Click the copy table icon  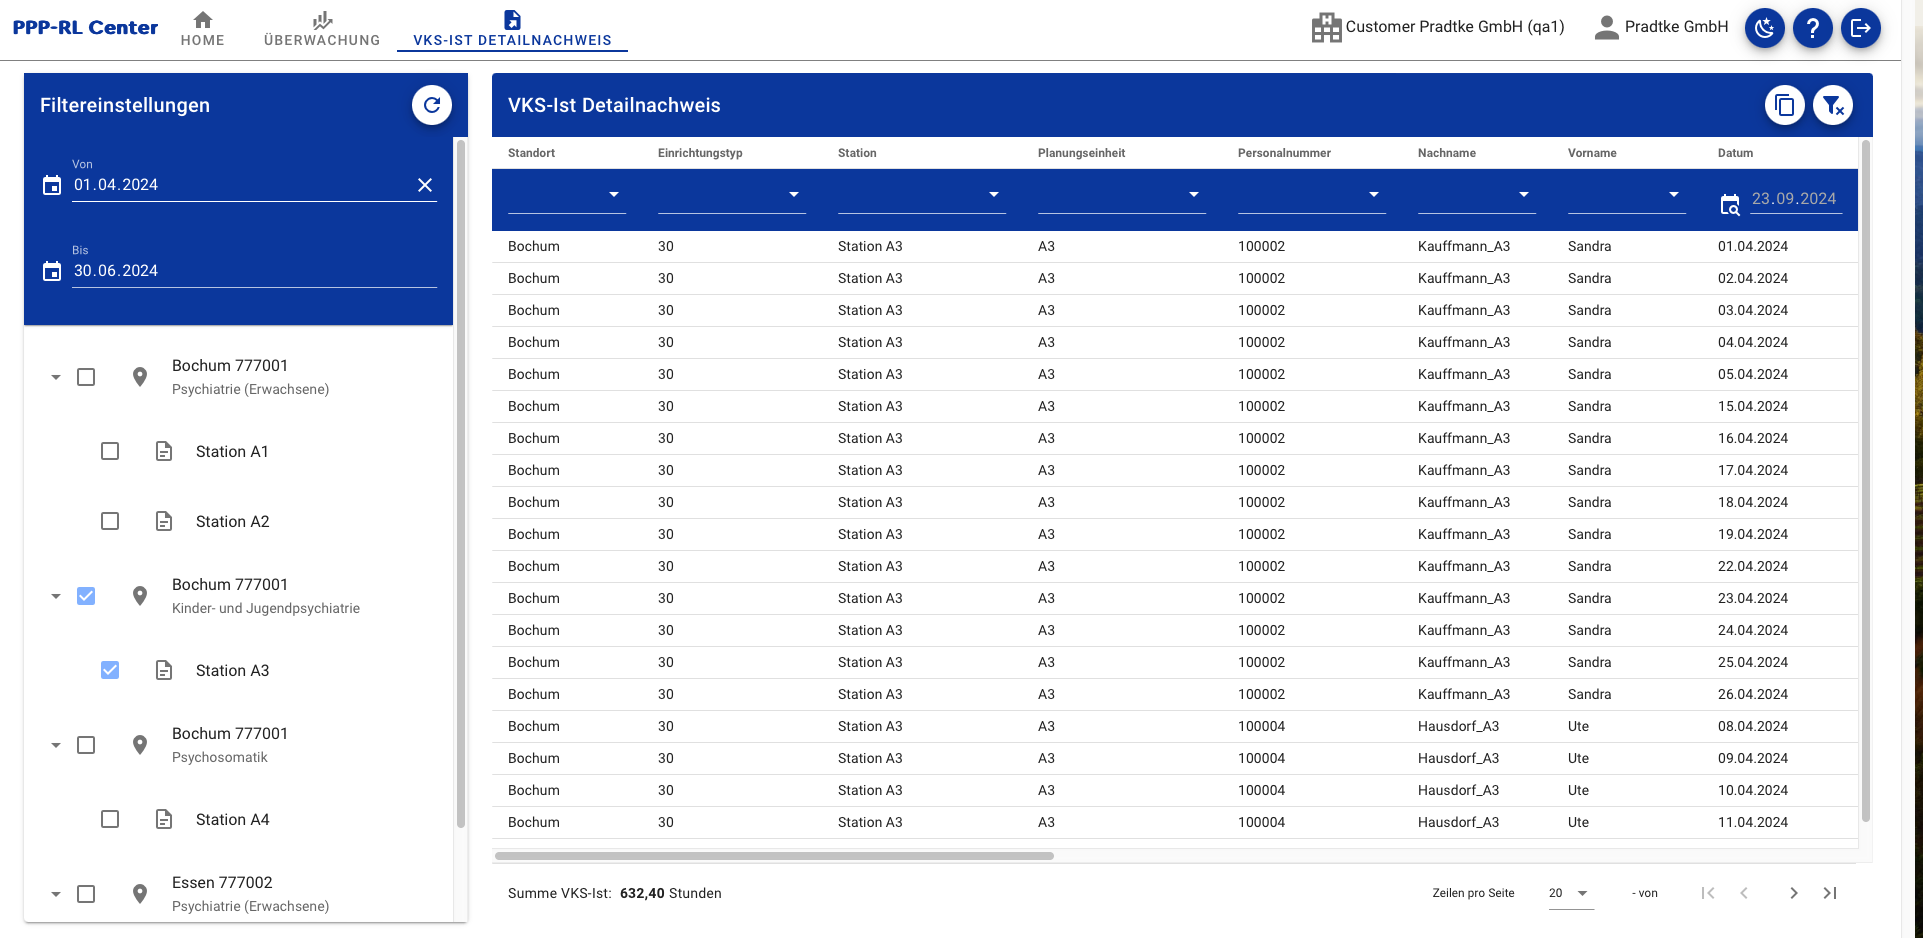(x=1784, y=105)
